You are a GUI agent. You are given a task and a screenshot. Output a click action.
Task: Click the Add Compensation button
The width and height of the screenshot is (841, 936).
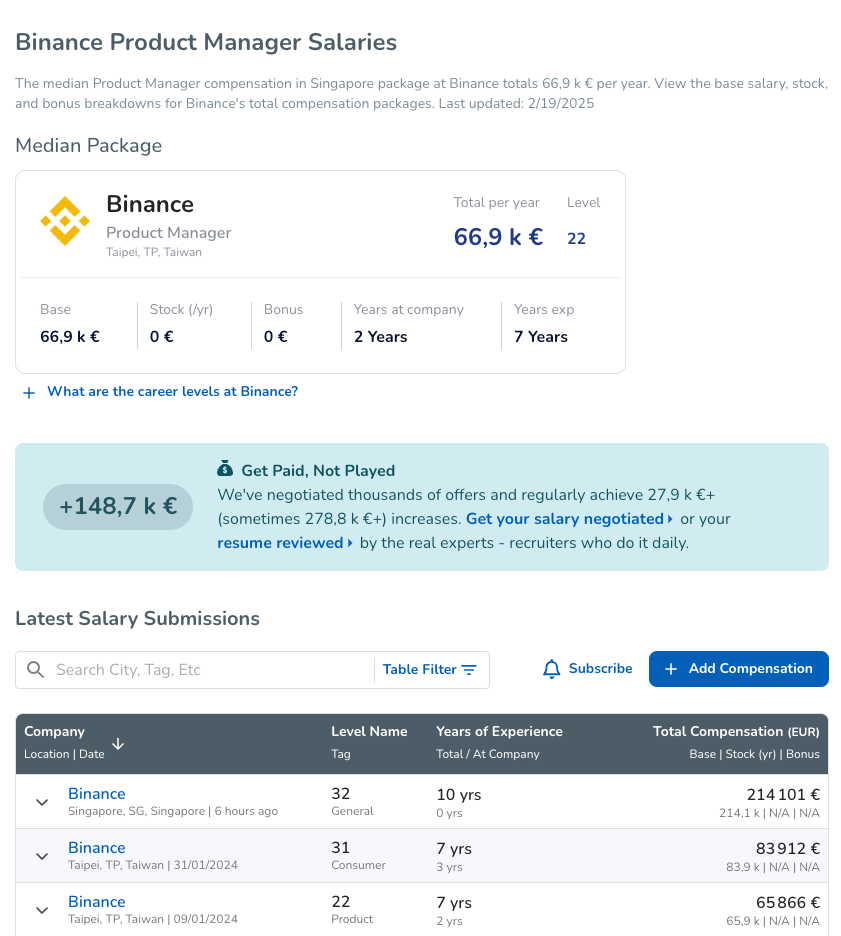738,669
